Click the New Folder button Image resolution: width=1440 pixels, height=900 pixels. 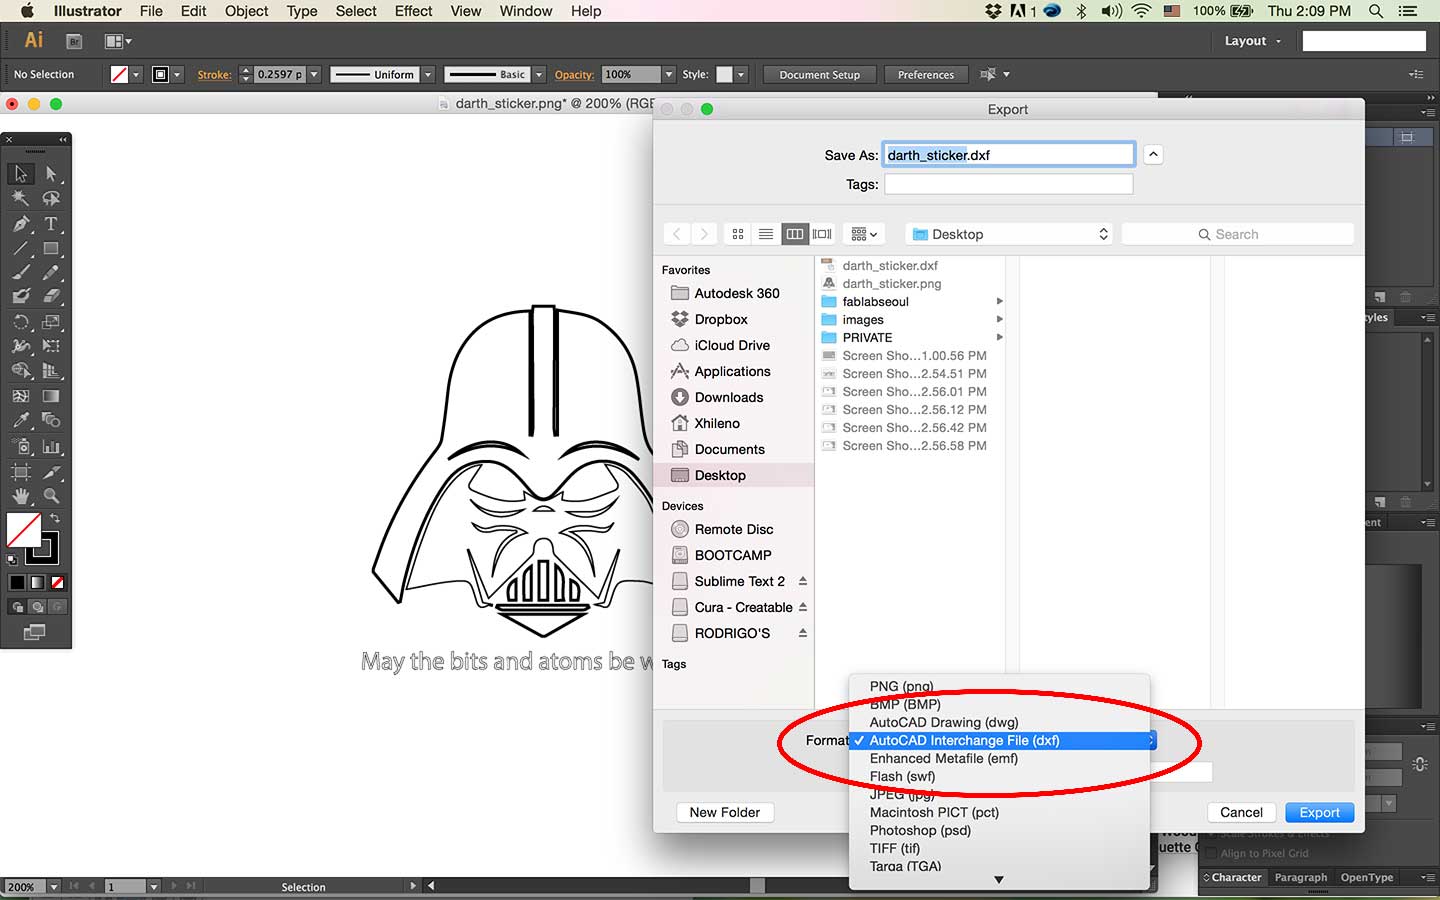coord(725,812)
